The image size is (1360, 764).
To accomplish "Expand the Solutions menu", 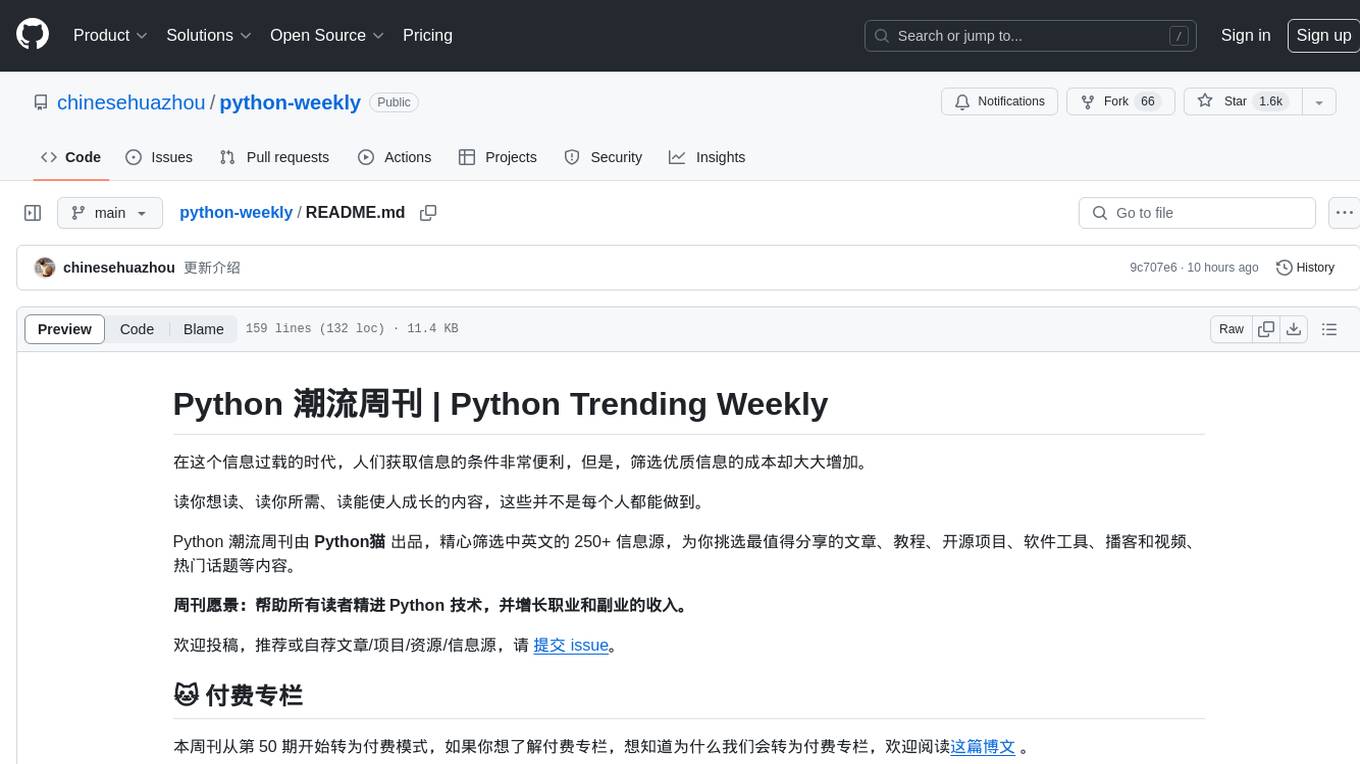I will pyautogui.click(x=208, y=35).
